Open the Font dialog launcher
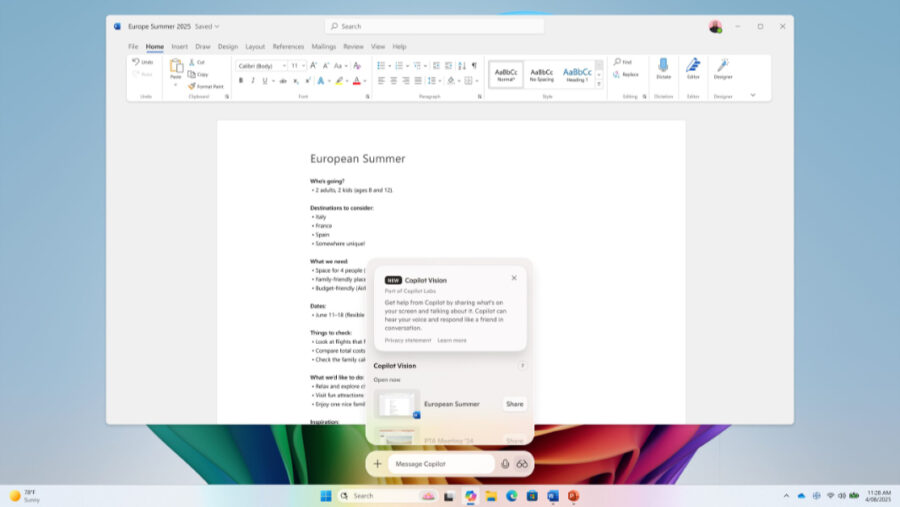Viewport: 900px width, 507px height. pyautogui.click(x=368, y=97)
